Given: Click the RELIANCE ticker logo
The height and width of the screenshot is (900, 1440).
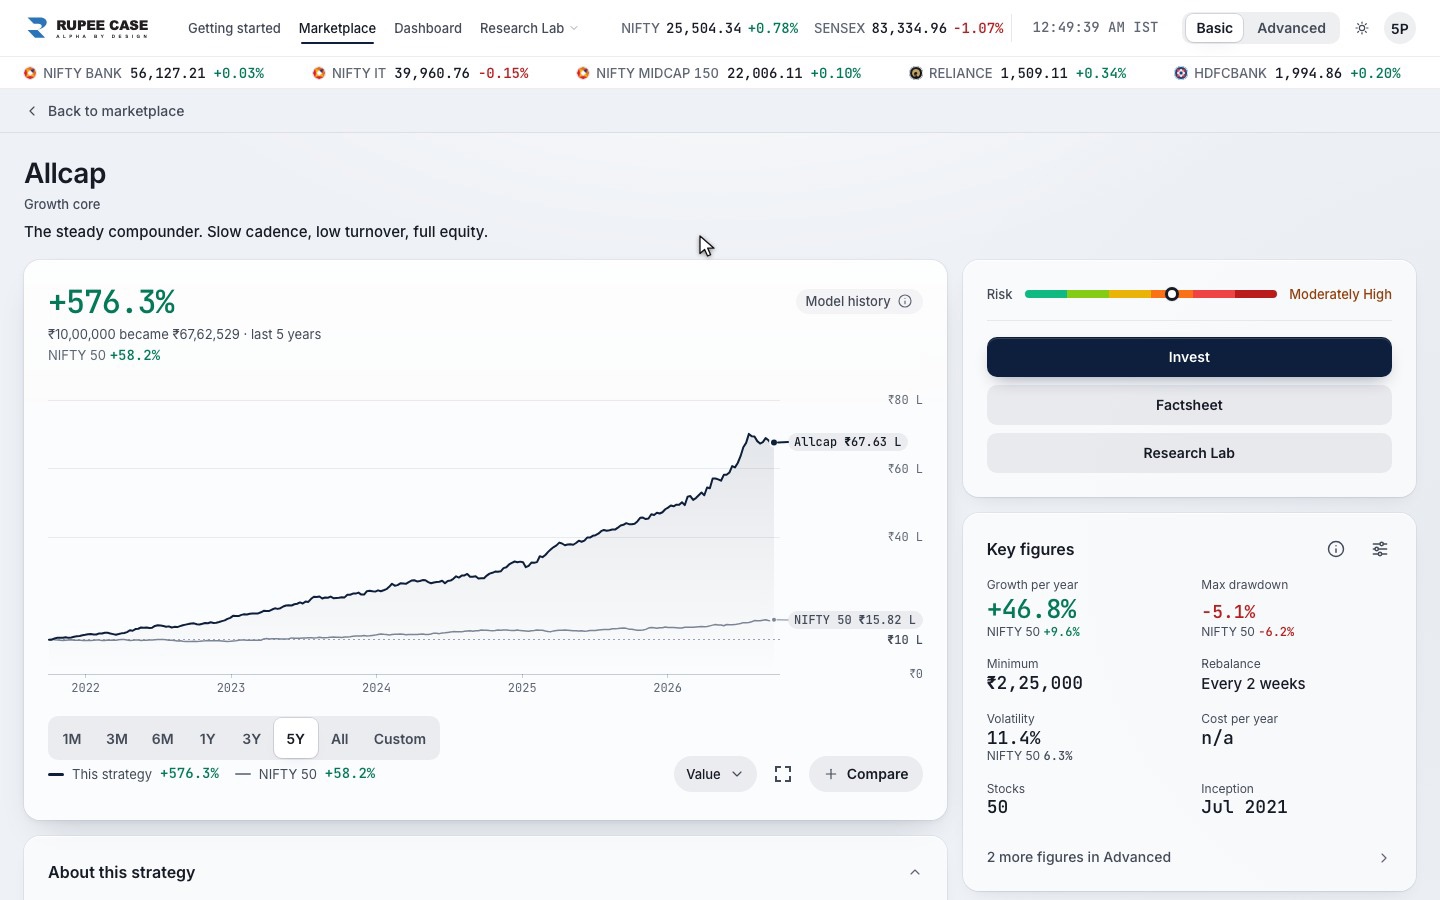Looking at the screenshot, I should pyautogui.click(x=916, y=73).
